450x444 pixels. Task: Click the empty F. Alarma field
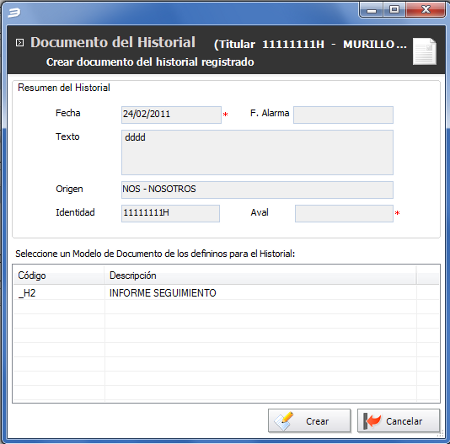tap(343, 115)
